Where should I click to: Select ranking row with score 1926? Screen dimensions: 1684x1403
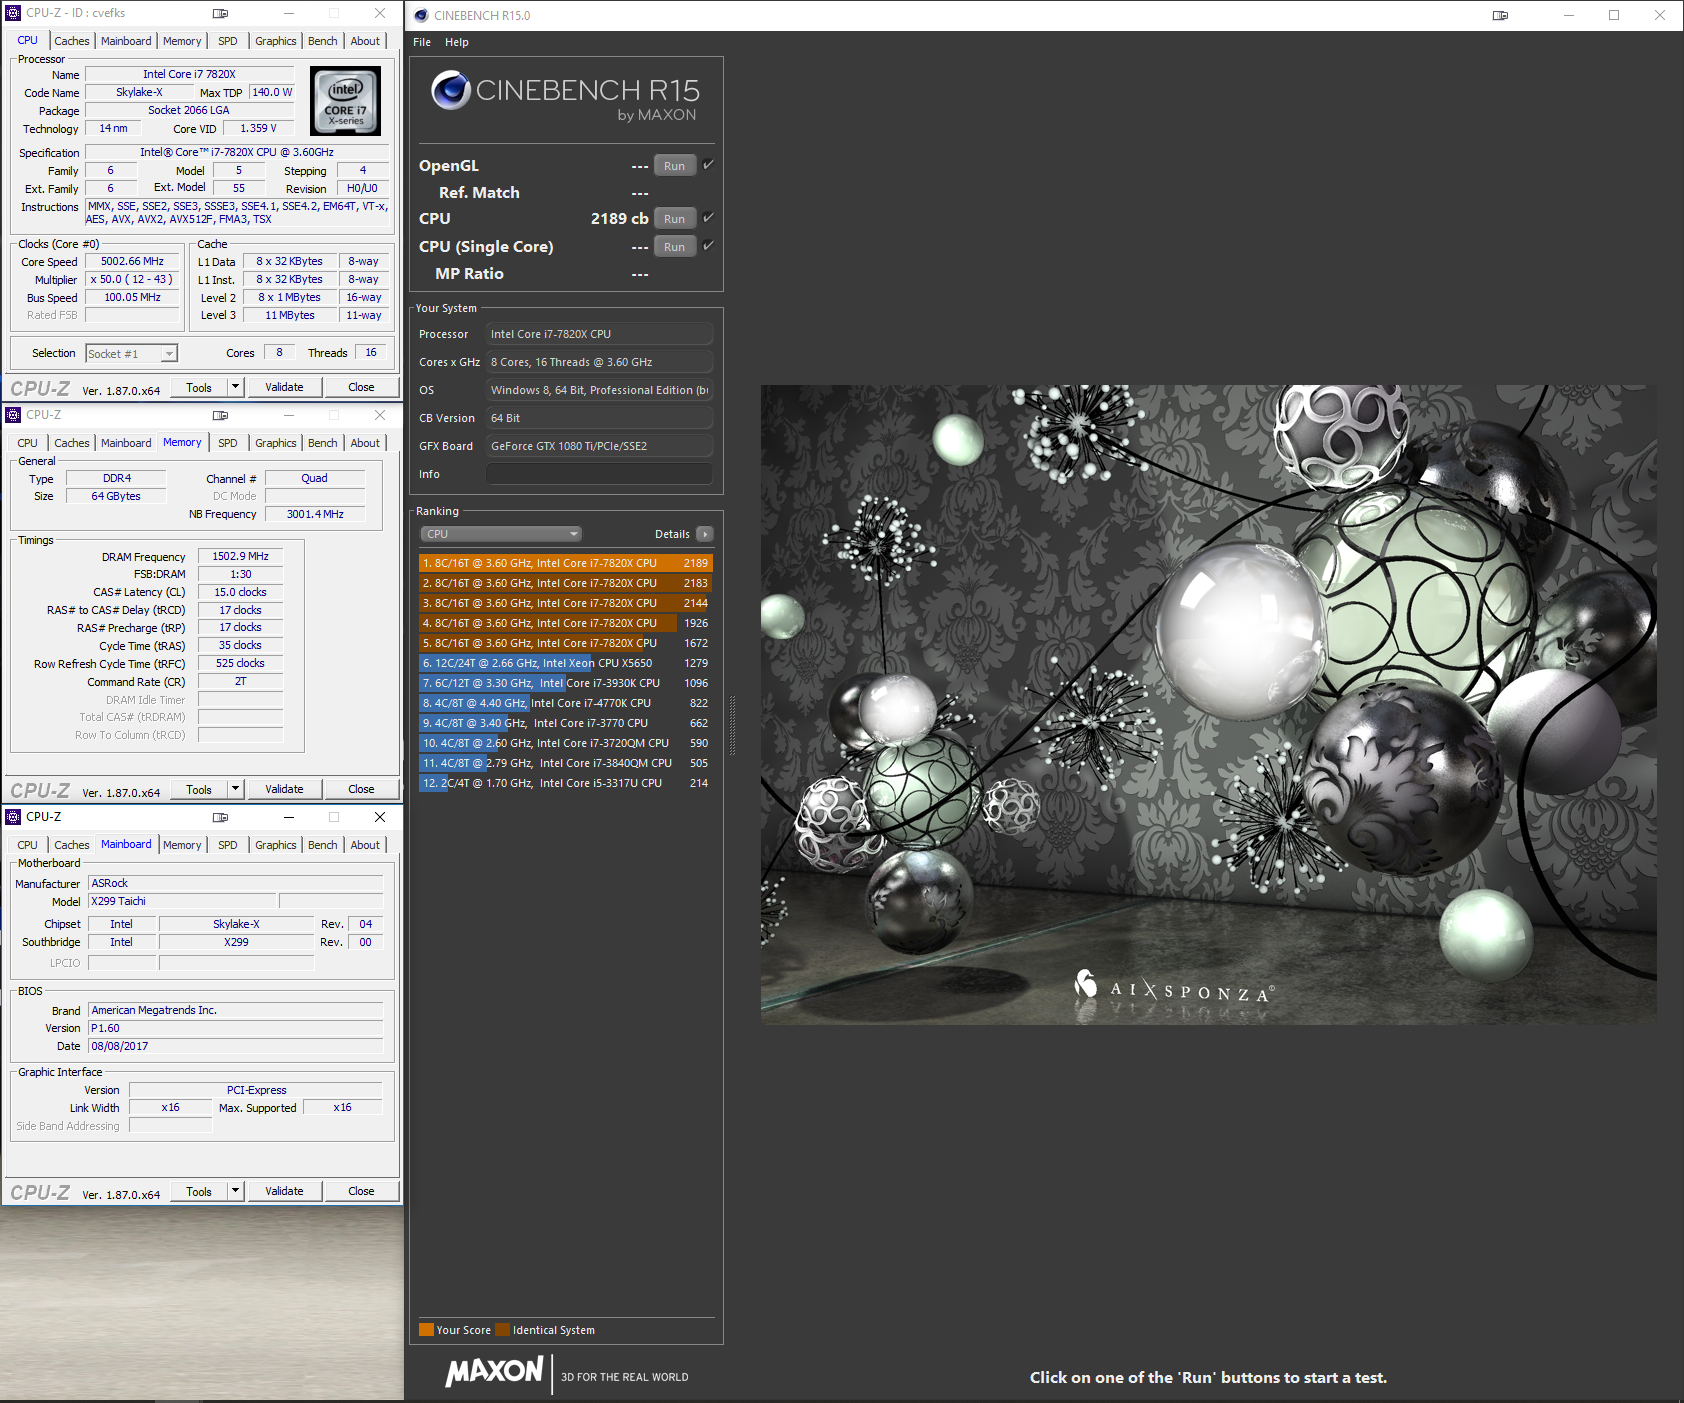coord(566,623)
